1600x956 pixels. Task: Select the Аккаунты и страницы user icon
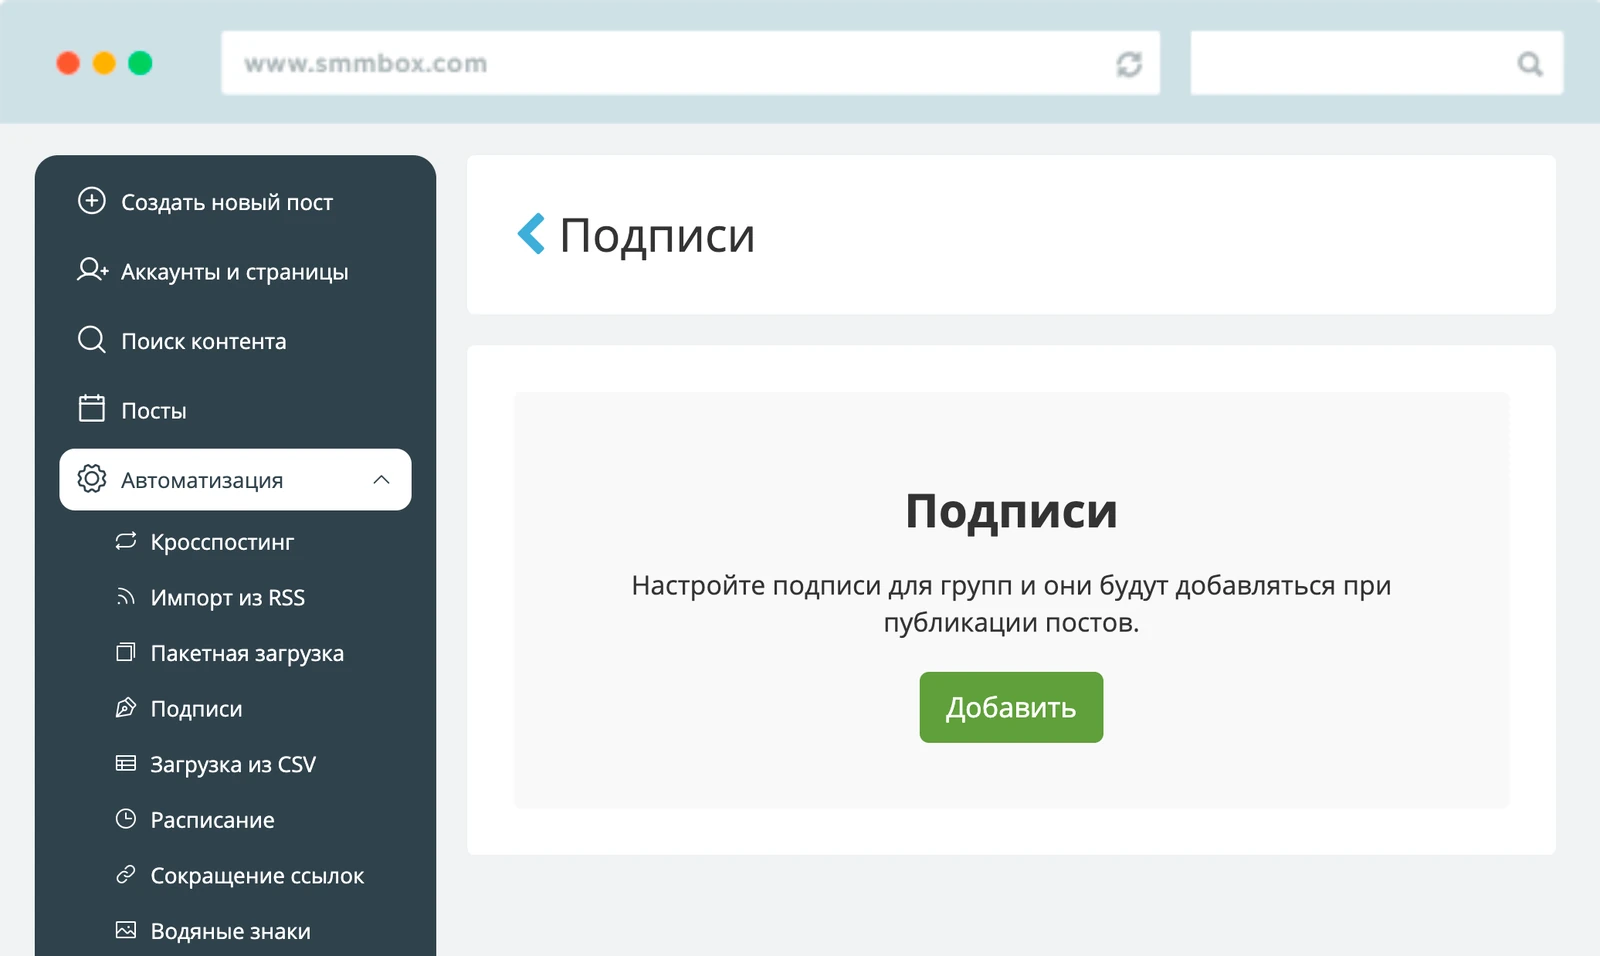91,270
